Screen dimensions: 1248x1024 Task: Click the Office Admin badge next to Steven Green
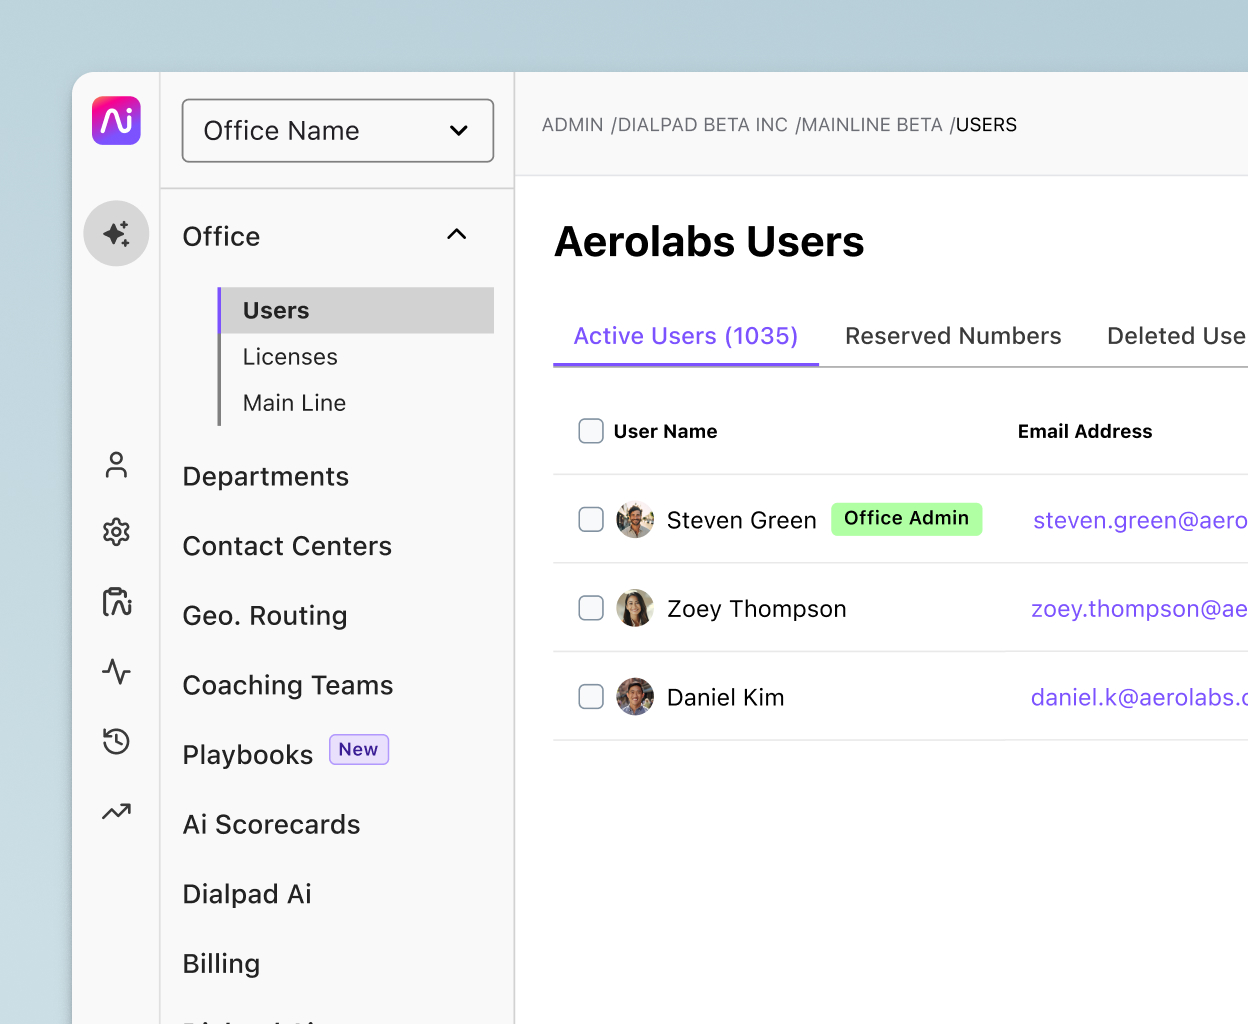pyautogui.click(x=906, y=518)
